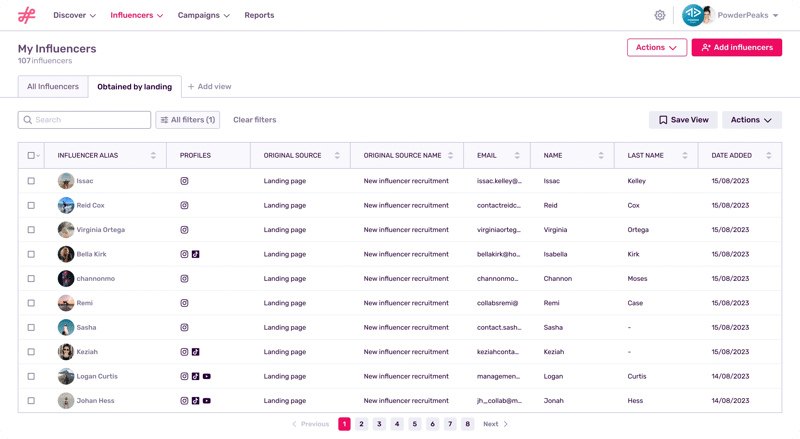Tick the checkbox for Issac's row
This screenshot has width=800, height=439.
[31, 181]
